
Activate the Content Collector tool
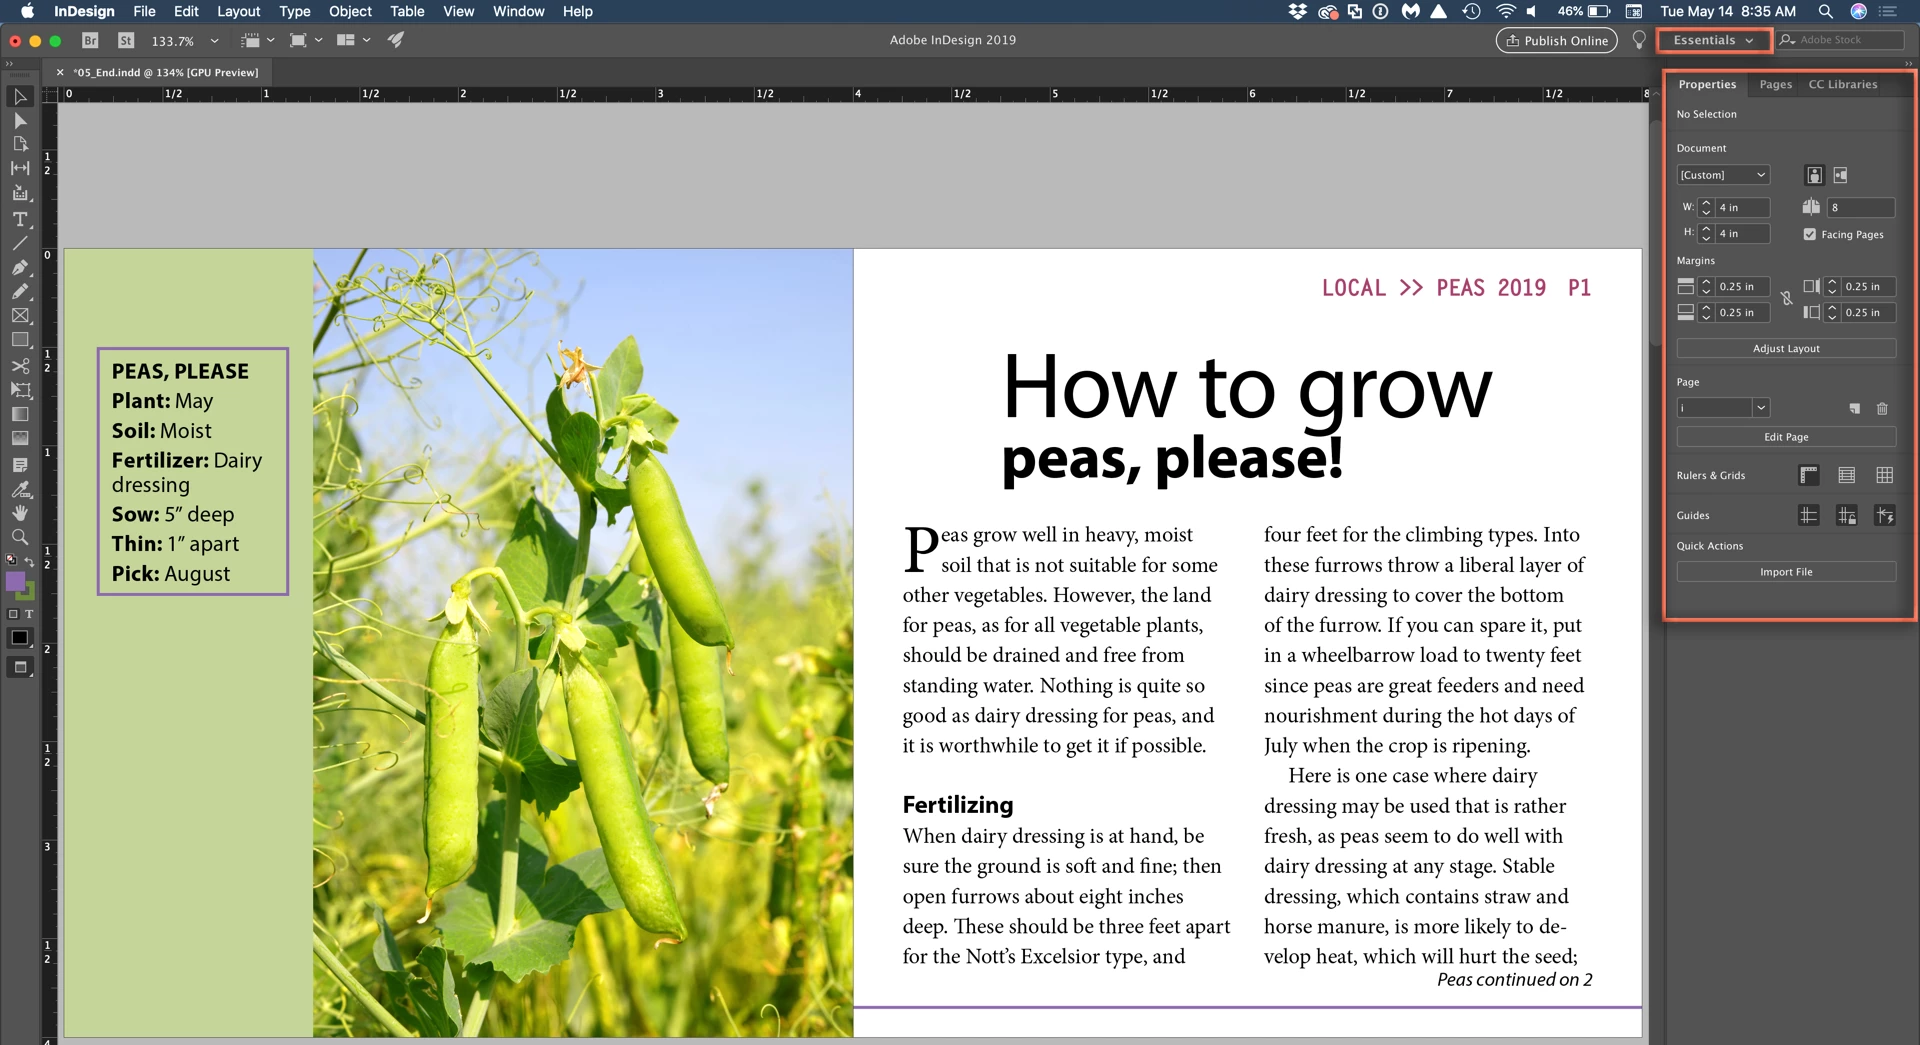point(20,193)
